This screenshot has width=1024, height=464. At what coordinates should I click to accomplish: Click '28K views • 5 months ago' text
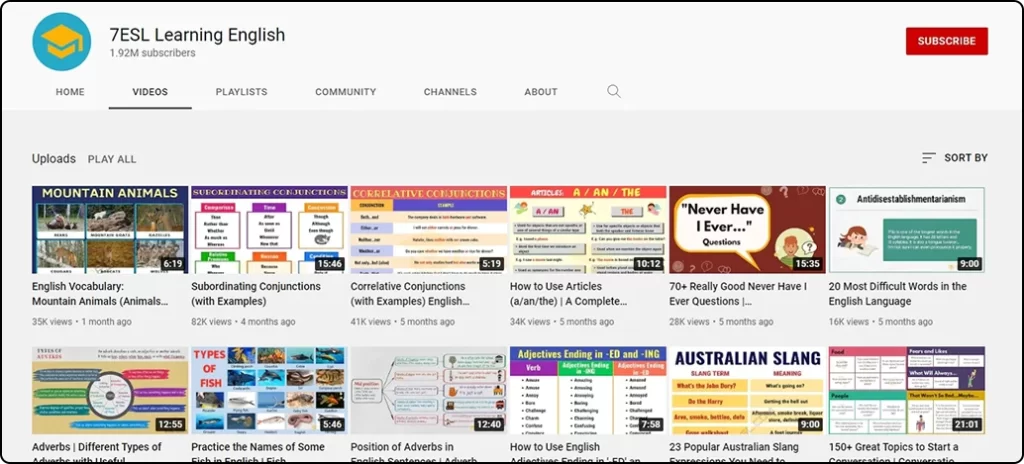point(721,322)
